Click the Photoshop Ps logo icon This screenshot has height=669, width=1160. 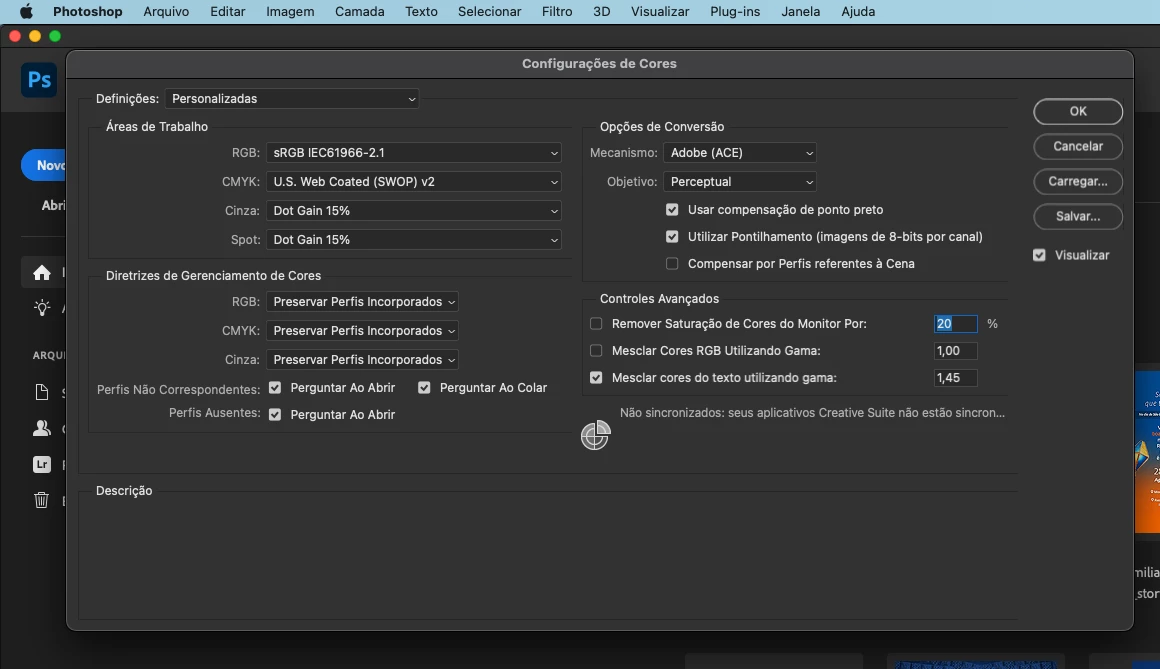(x=39, y=79)
